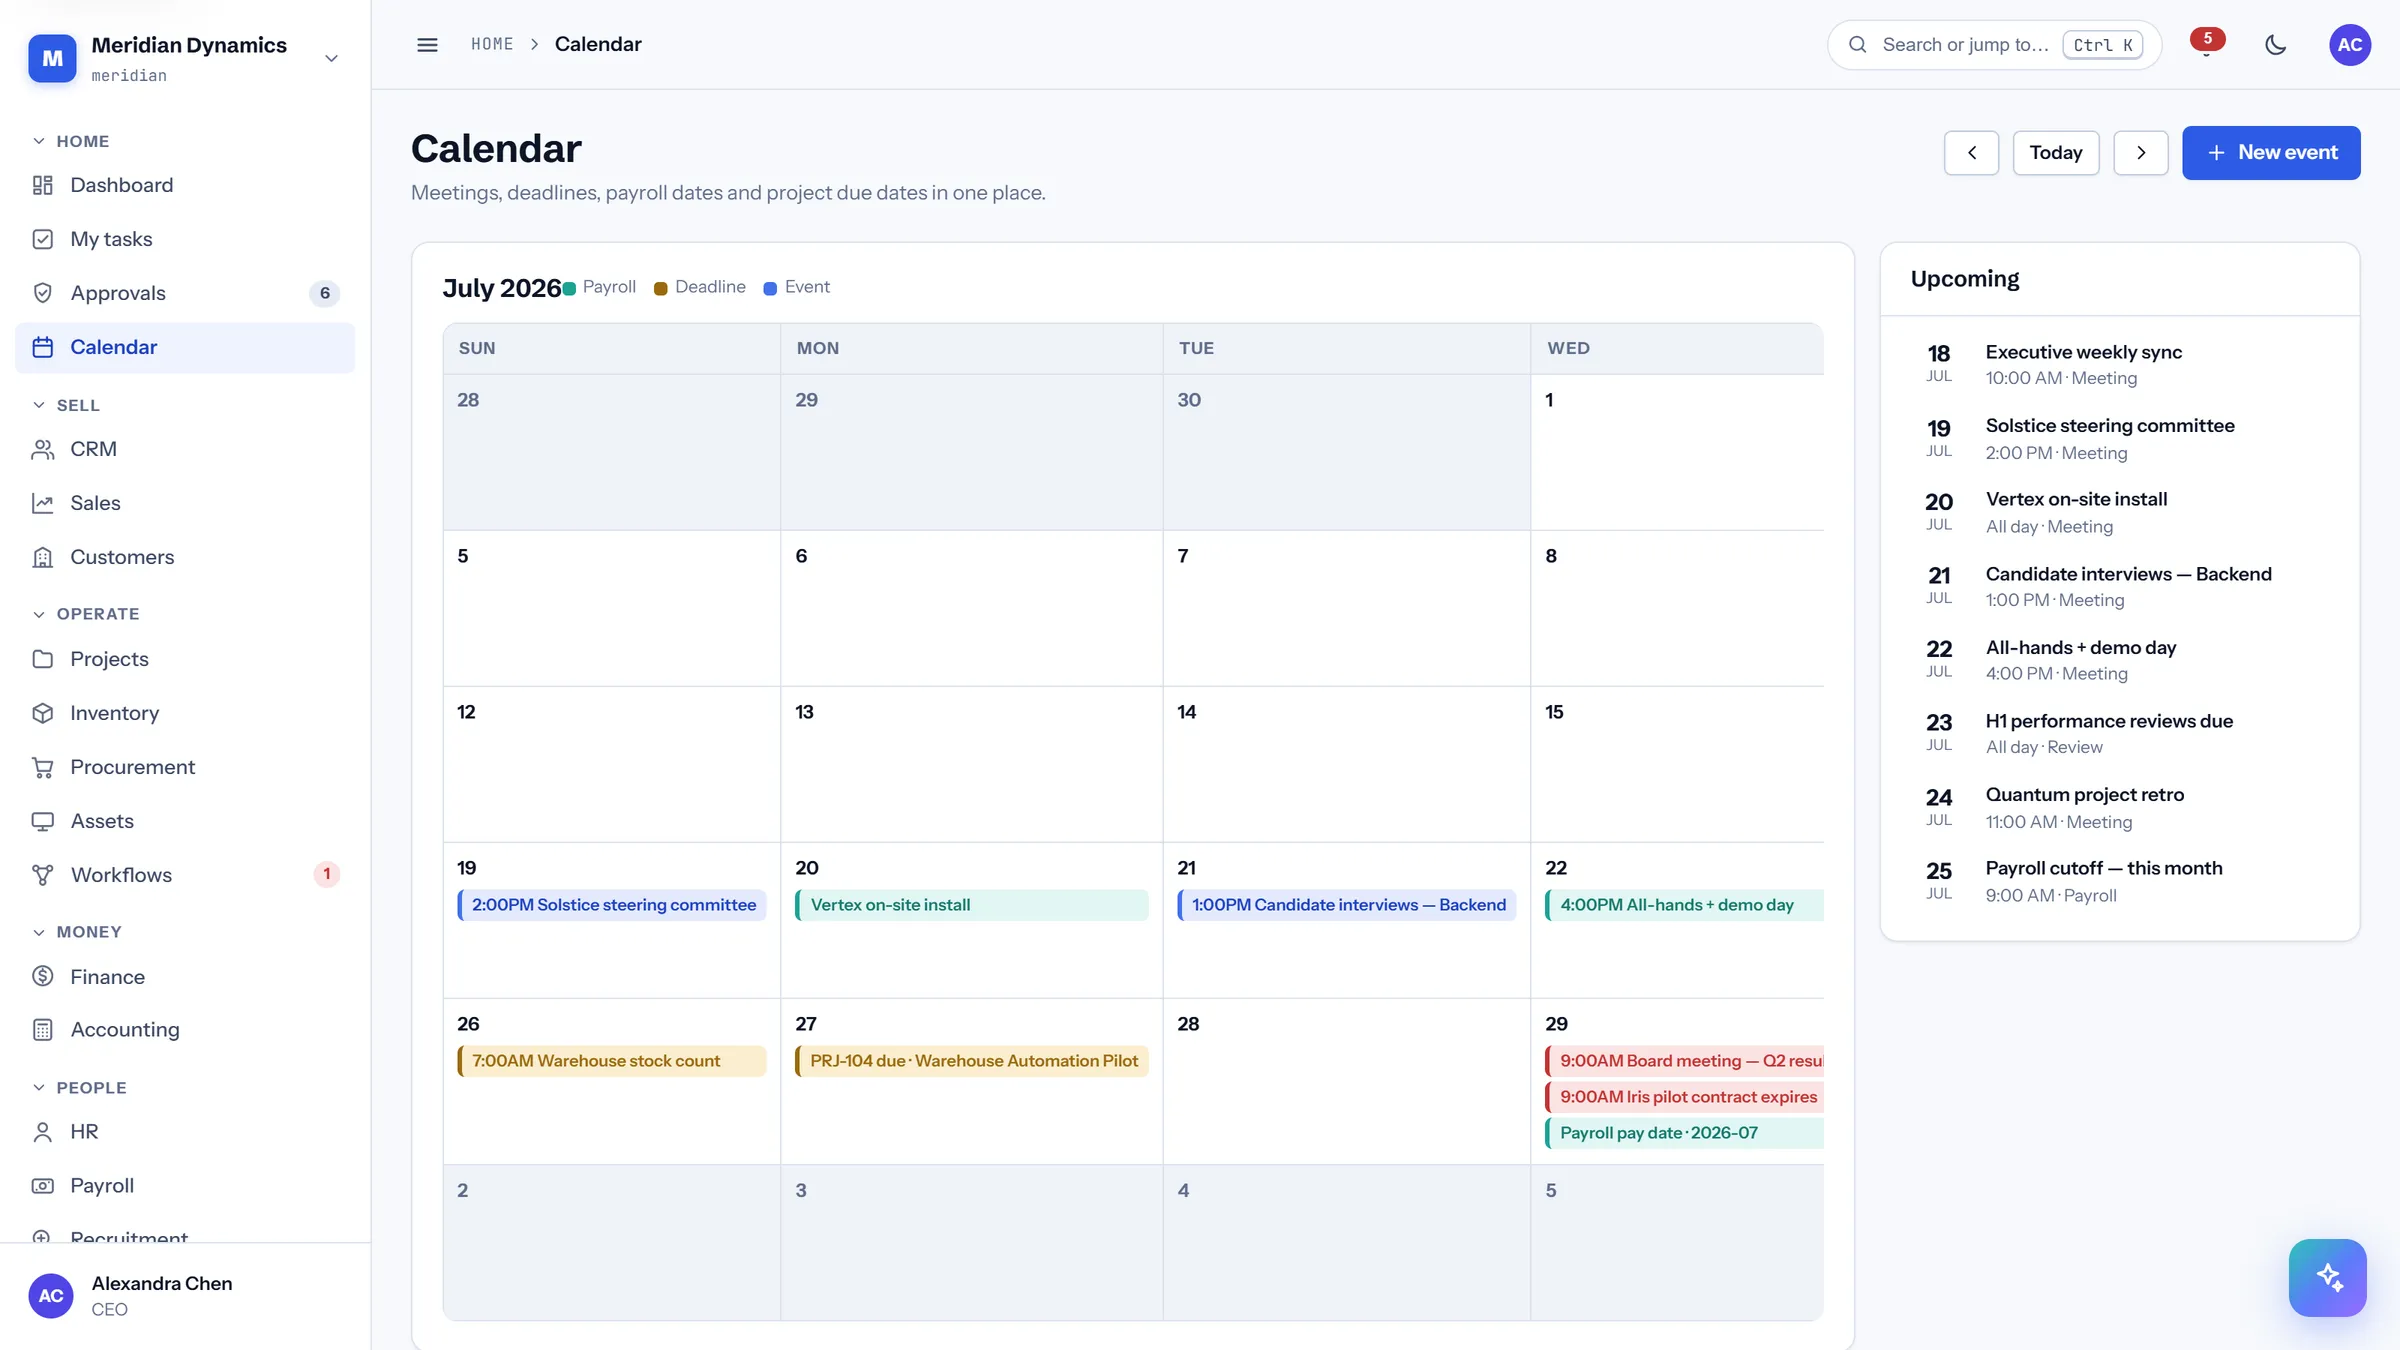
Task: Click the Ctrl K shortcut hint
Action: click(2102, 45)
